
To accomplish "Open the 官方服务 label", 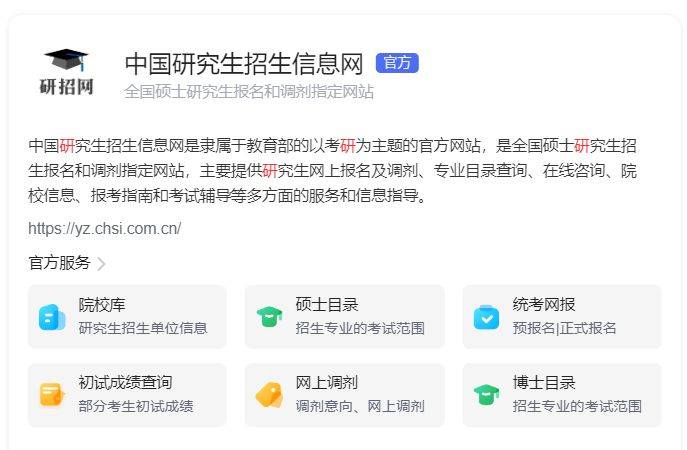I will [60, 263].
